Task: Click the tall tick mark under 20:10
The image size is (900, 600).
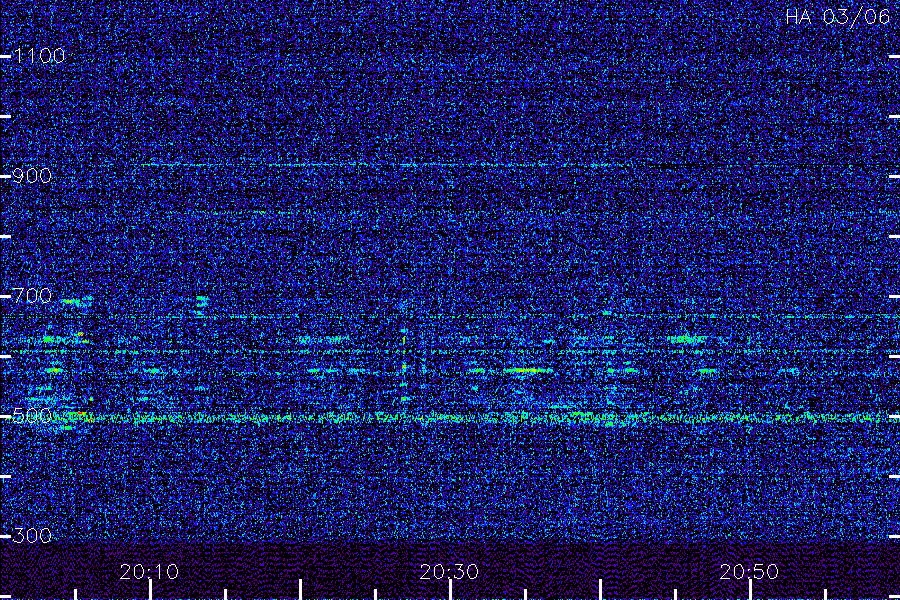Action: (x=150, y=590)
